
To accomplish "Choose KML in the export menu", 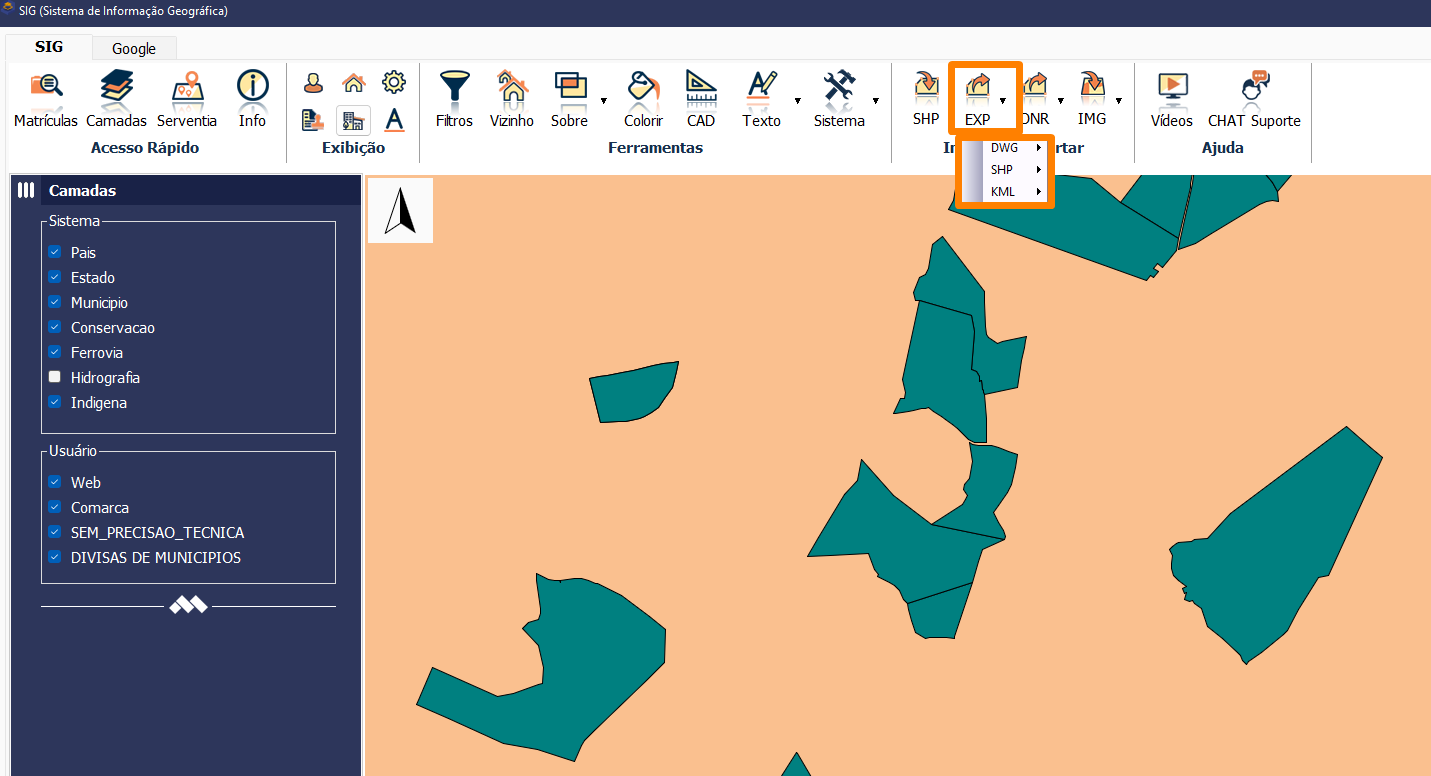I will (1004, 191).
